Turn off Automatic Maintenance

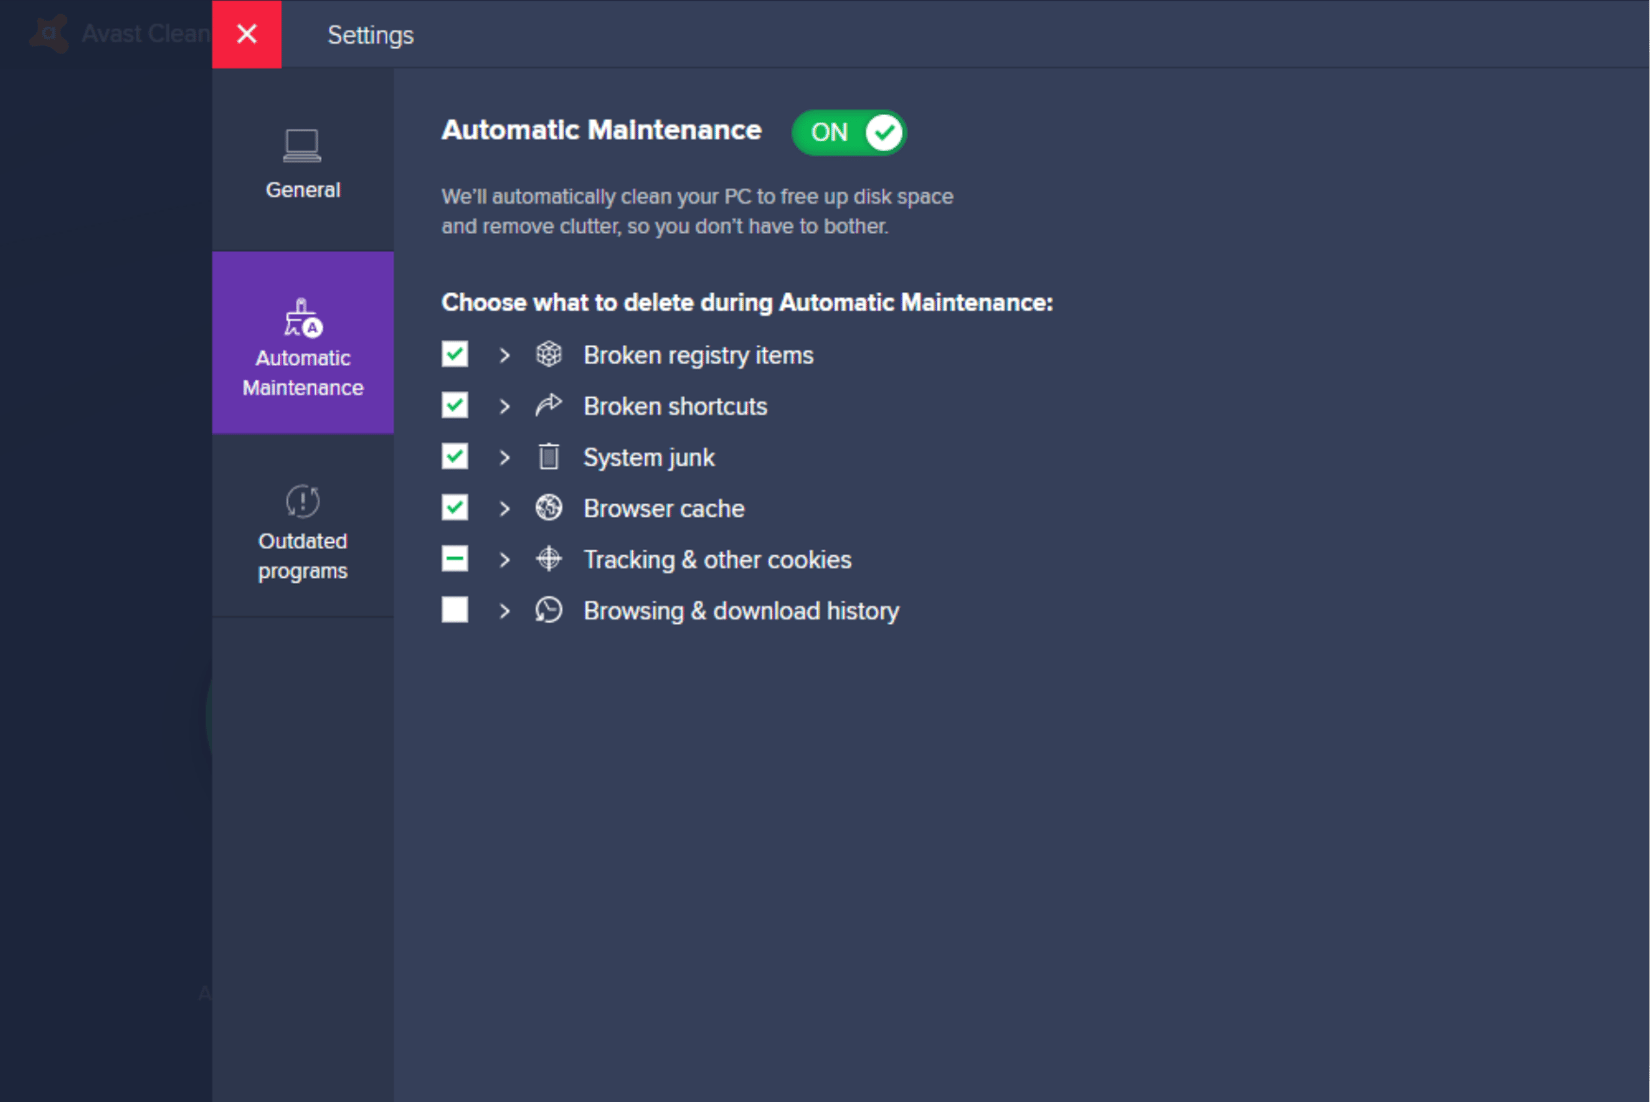tap(848, 132)
